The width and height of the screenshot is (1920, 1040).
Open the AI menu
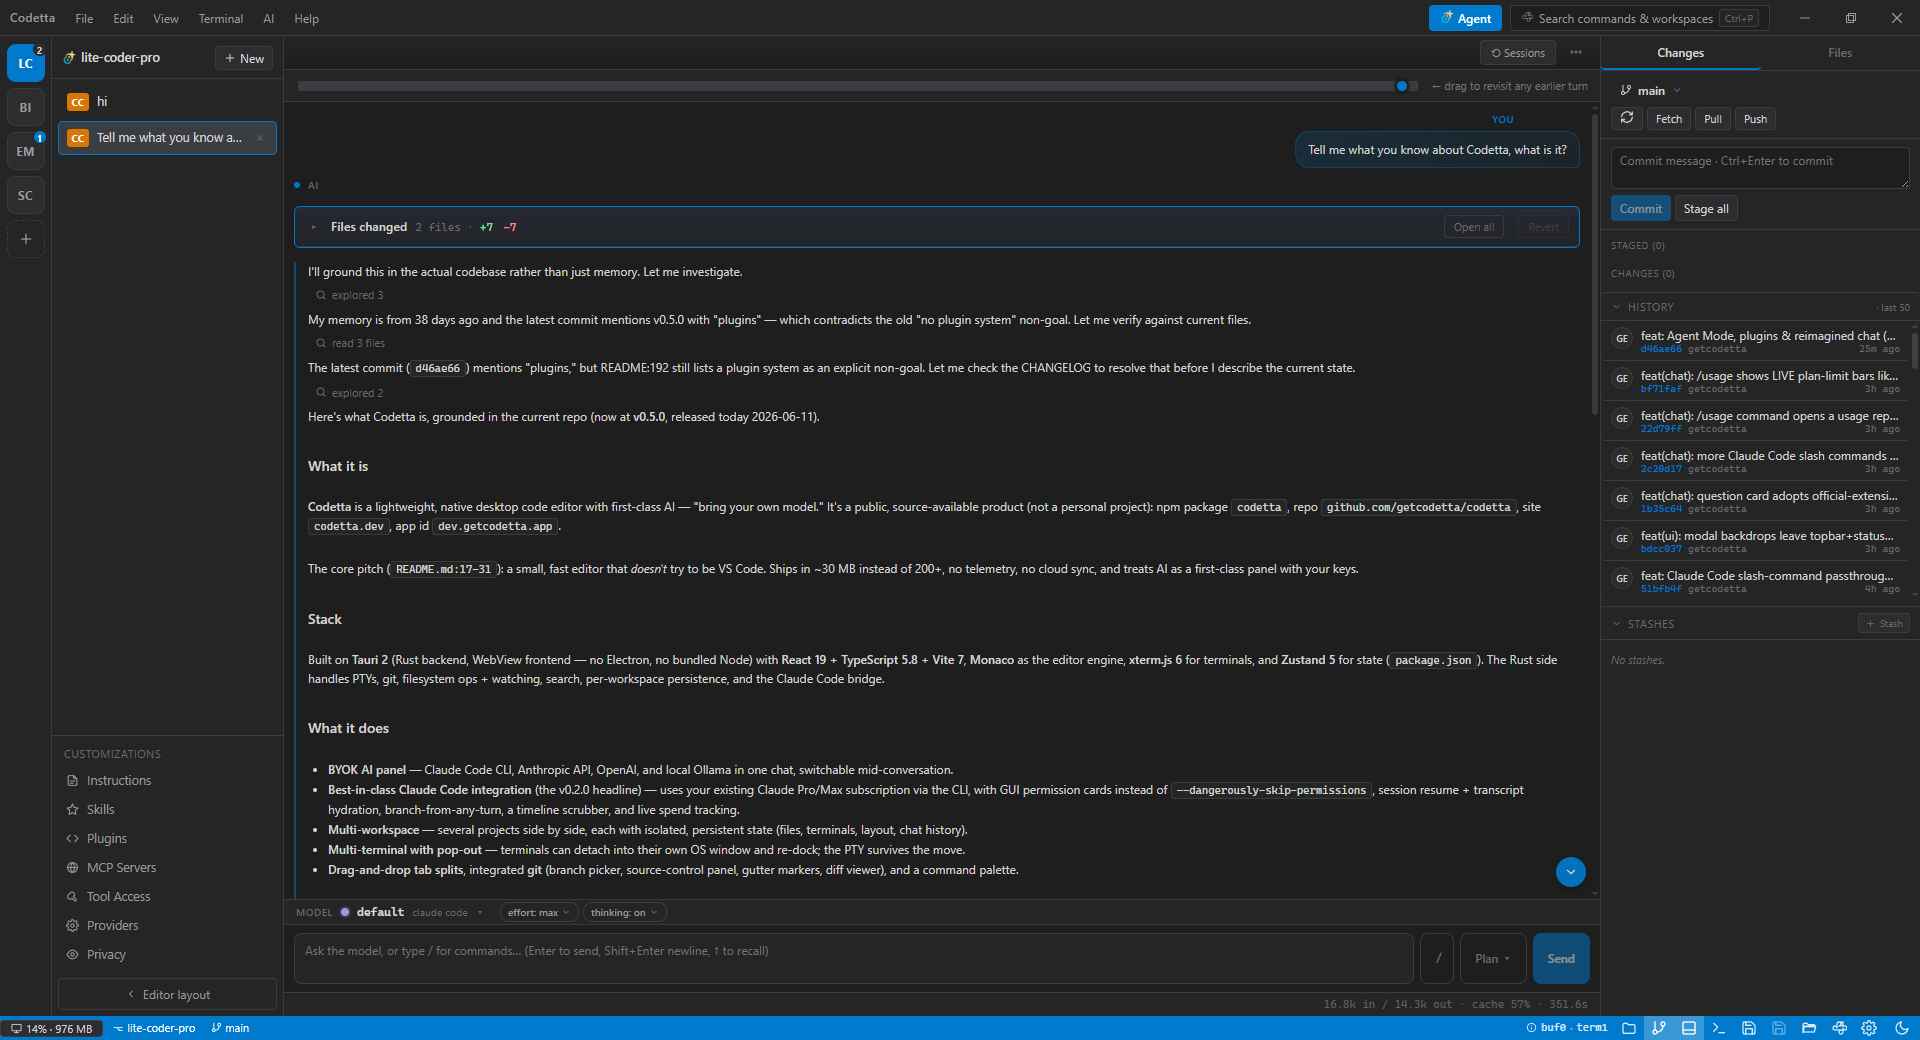coord(268,18)
